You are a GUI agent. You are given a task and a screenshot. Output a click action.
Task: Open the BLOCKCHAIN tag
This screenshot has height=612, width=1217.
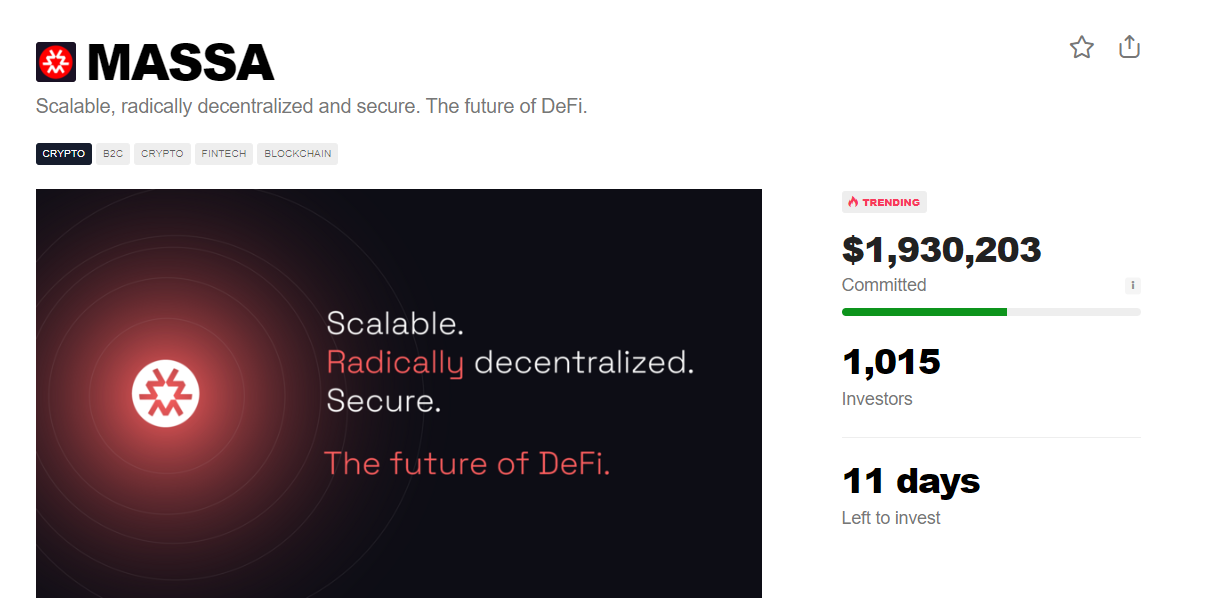click(x=297, y=154)
